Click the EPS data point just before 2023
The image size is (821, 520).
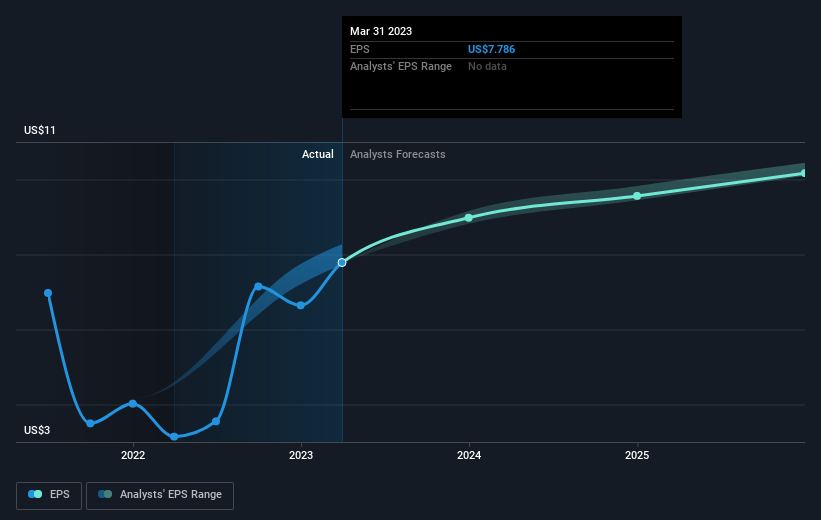[301, 305]
